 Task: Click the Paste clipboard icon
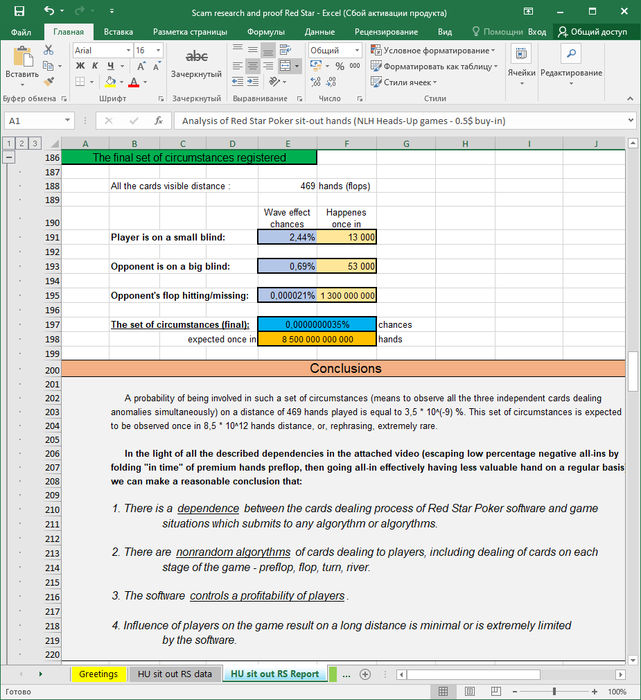(x=23, y=57)
